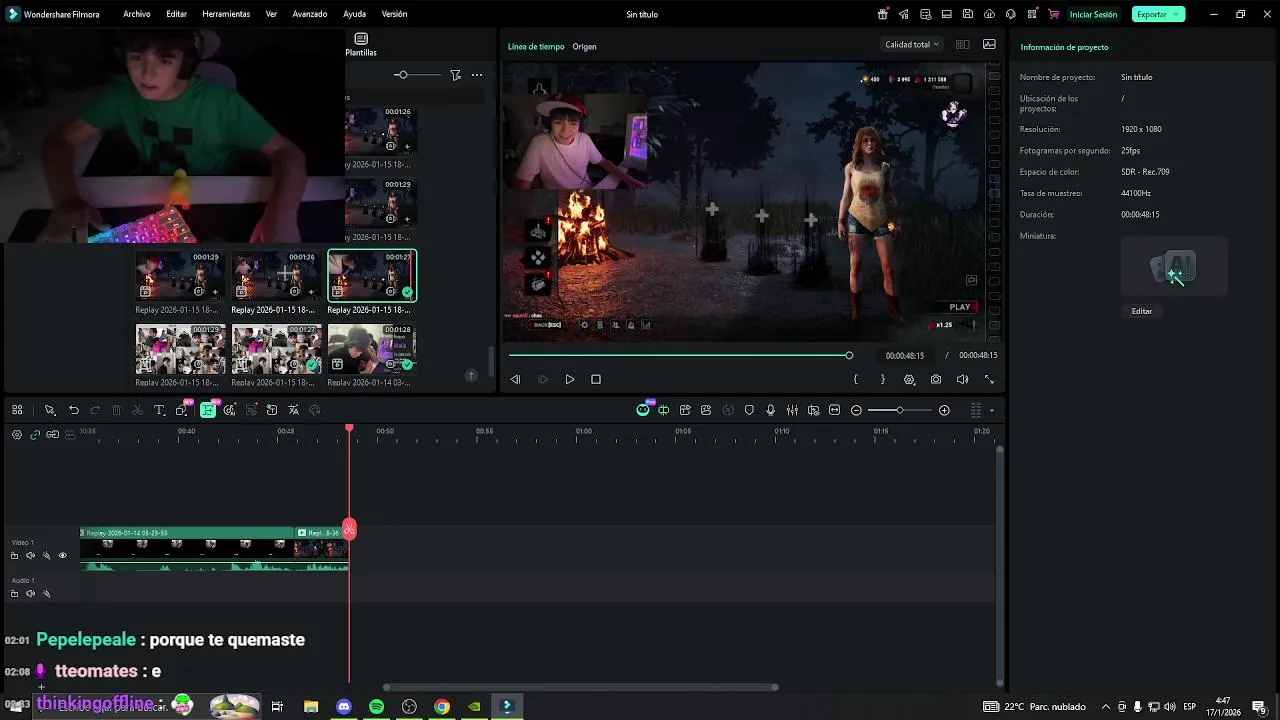
Task: Take a snapshot of the preview
Action: (x=936, y=379)
